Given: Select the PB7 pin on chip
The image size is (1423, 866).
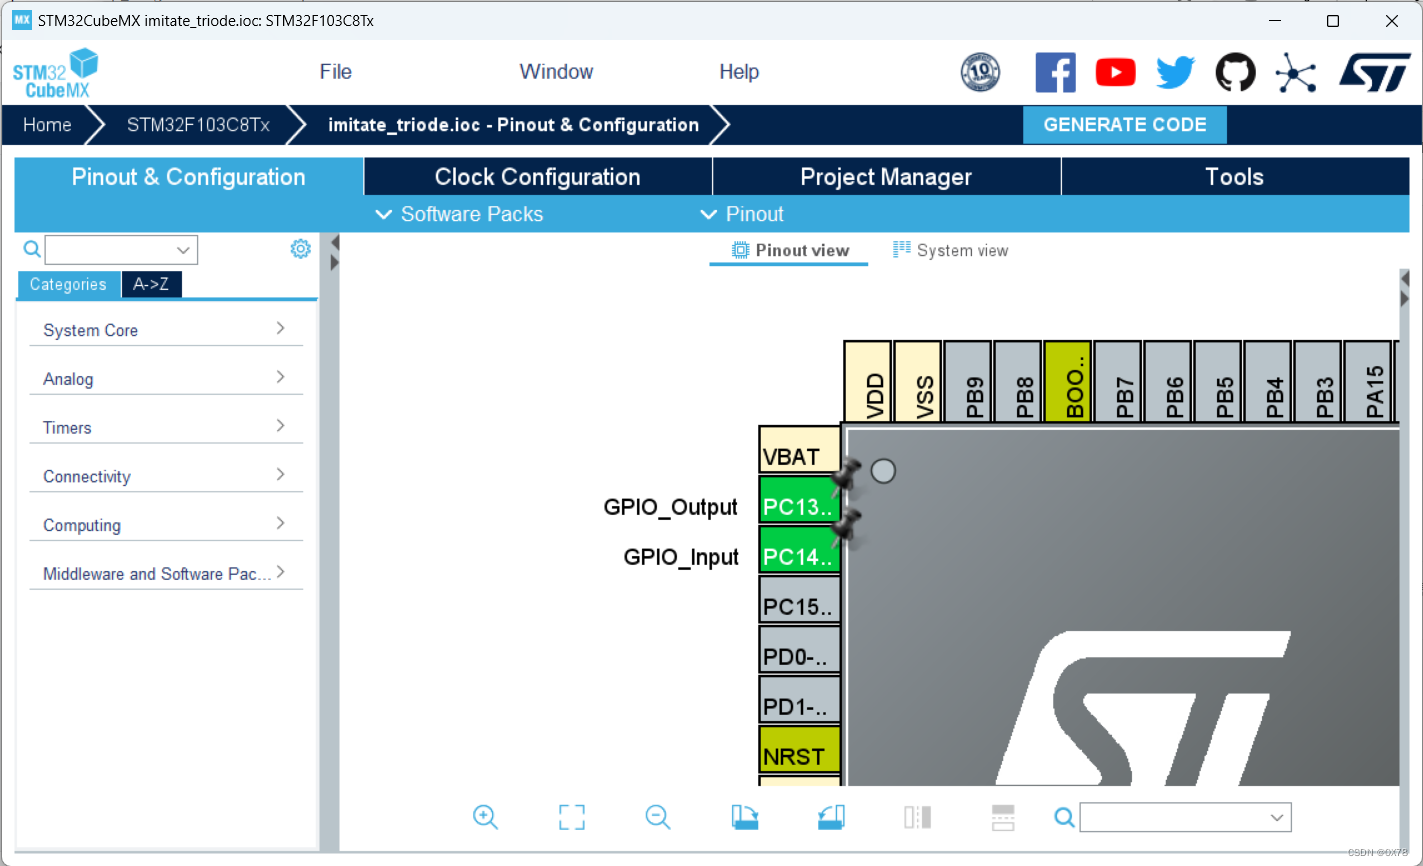Looking at the screenshot, I should 1118,382.
